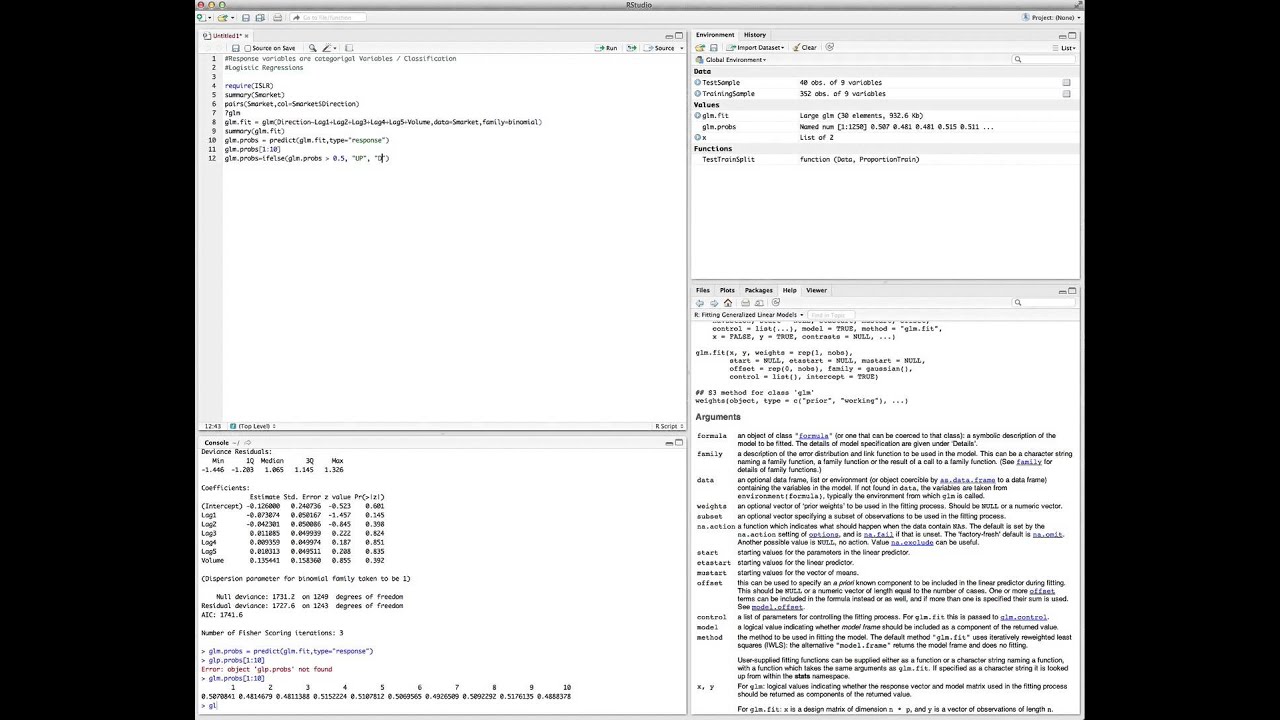Viewport: 1280px width, 720px height.
Task: Open R Script file type dropdown
Action: click(x=668, y=426)
